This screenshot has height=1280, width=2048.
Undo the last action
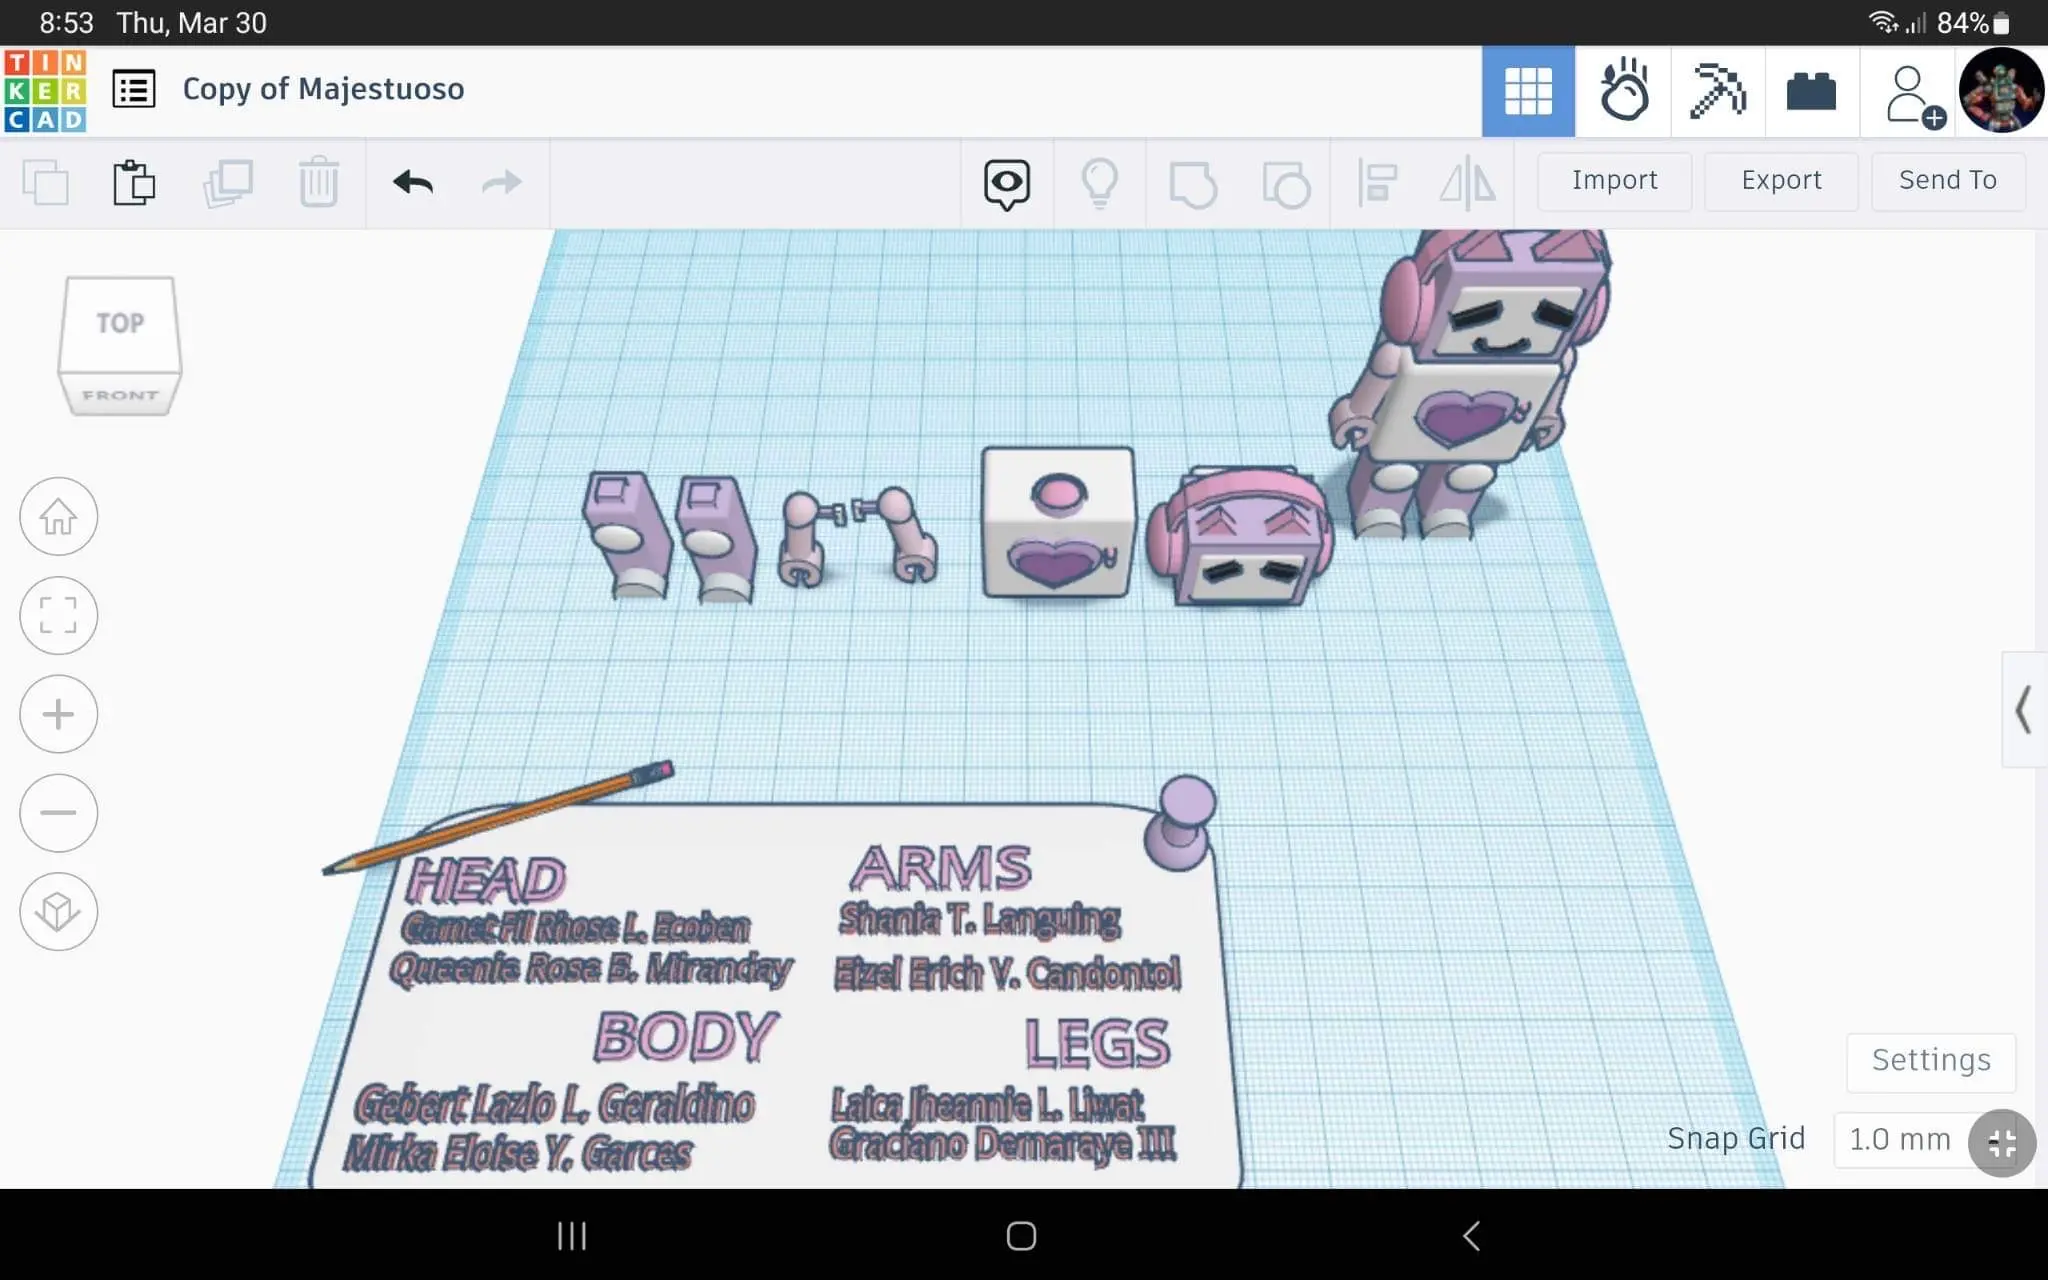pyautogui.click(x=411, y=183)
